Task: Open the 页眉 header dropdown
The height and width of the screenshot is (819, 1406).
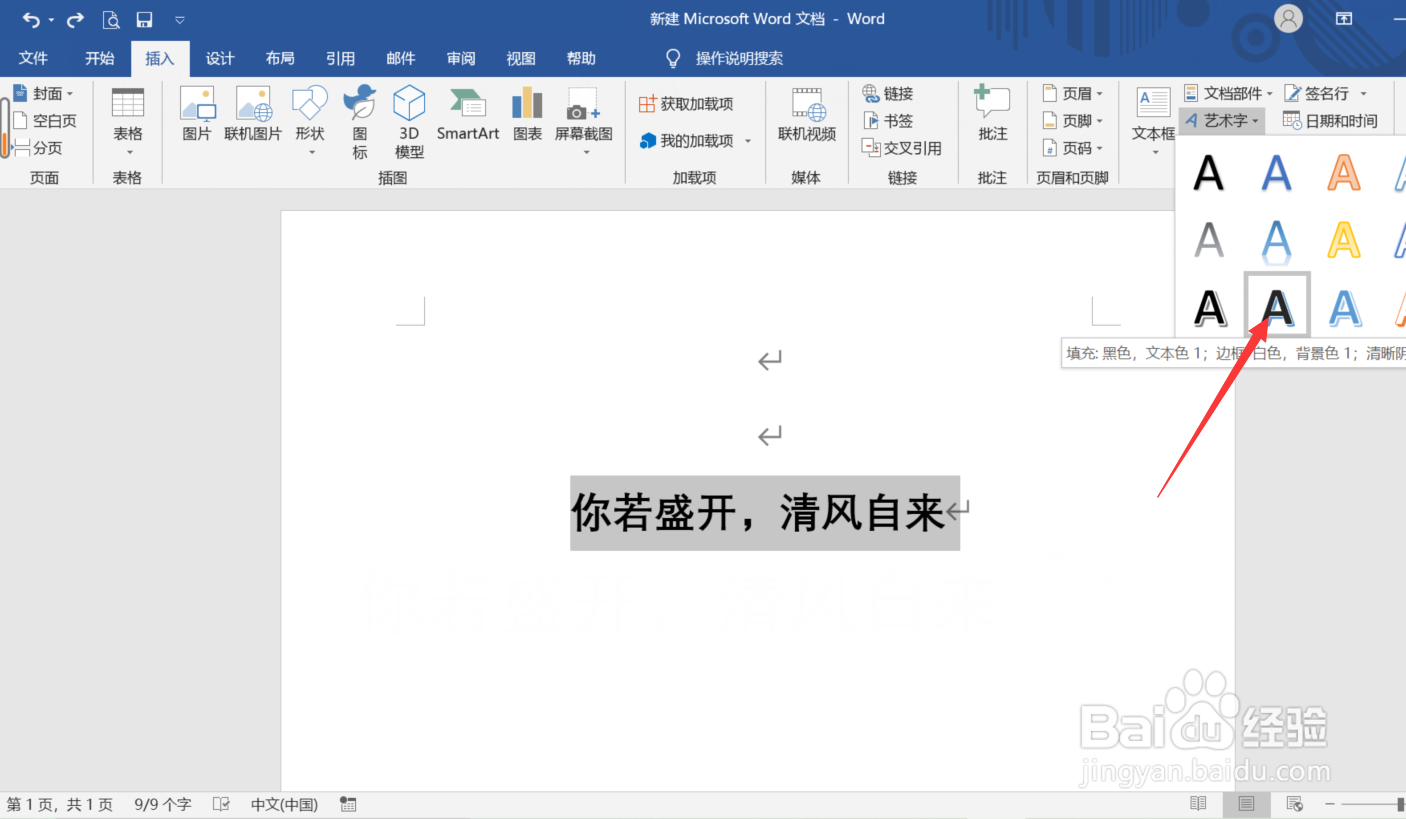Action: click(1073, 93)
